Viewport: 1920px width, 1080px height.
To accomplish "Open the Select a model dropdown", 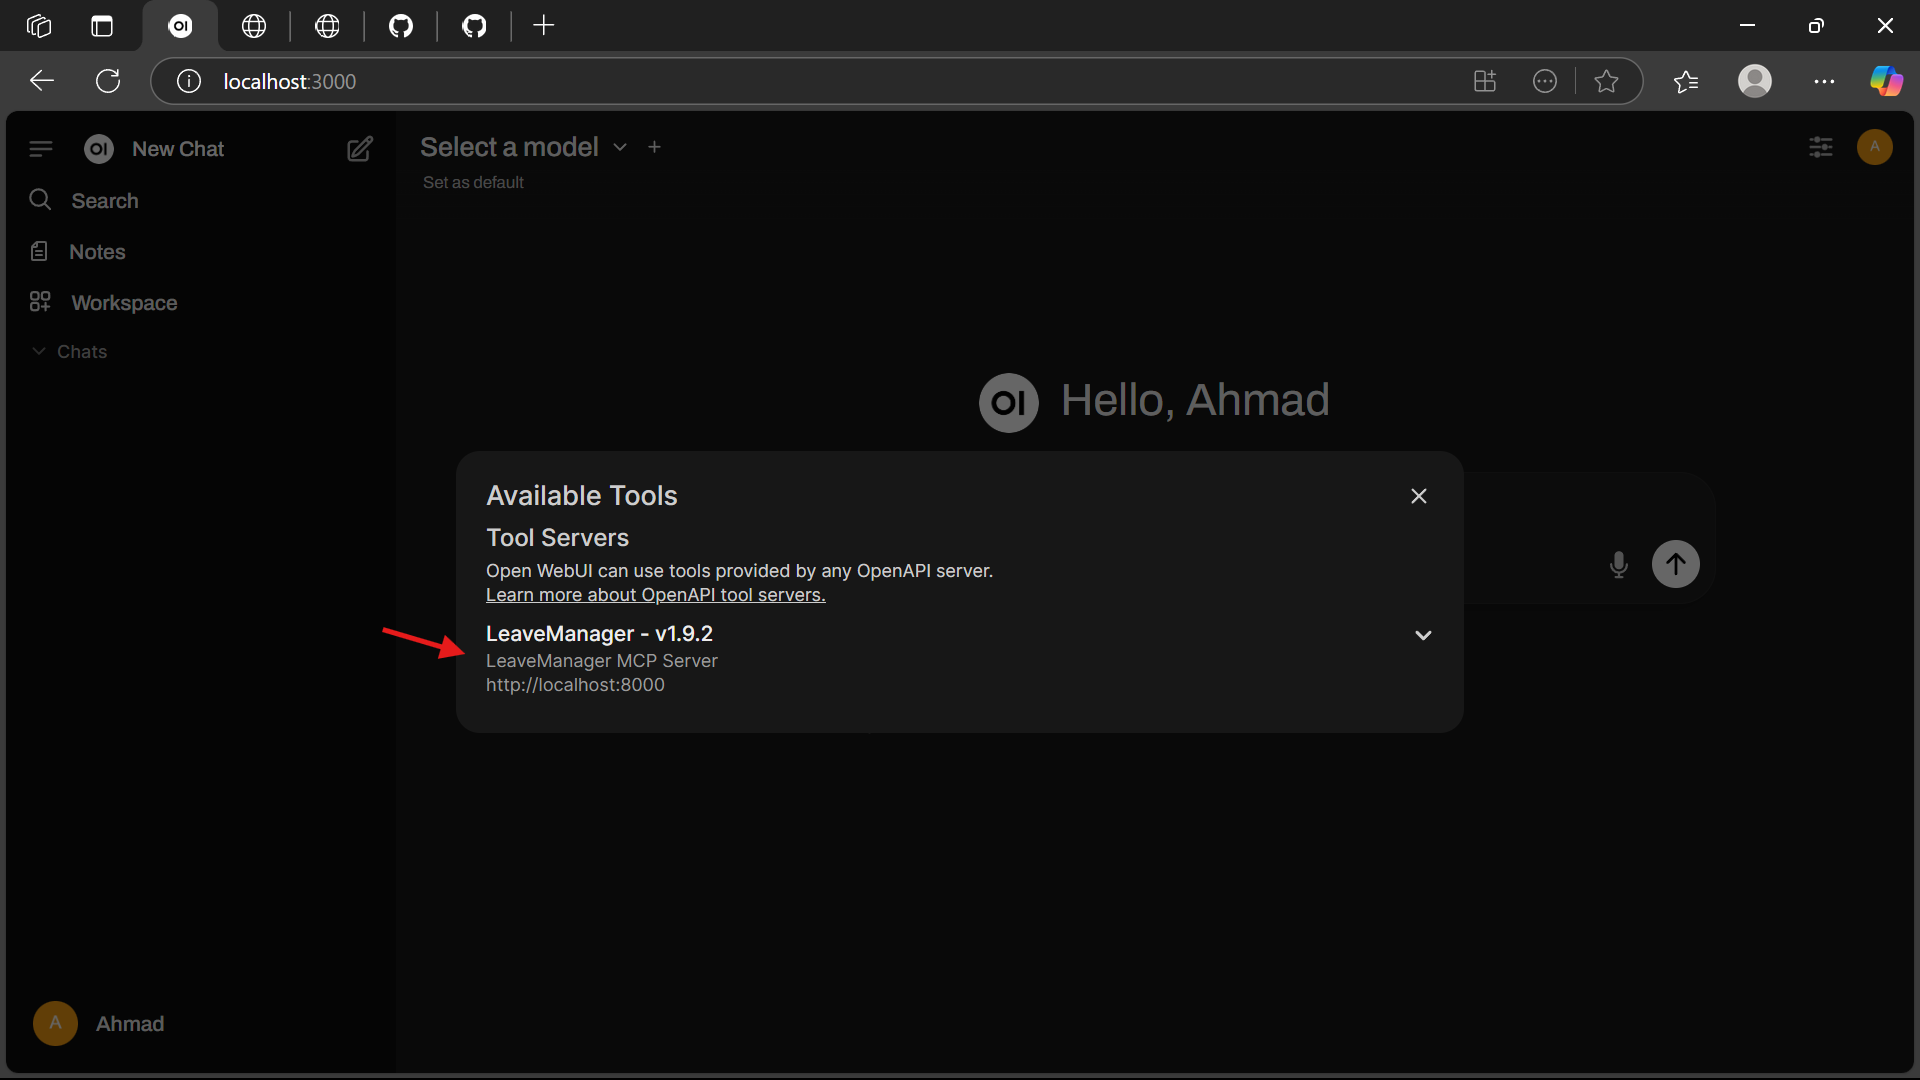I will tap(523, 147).
